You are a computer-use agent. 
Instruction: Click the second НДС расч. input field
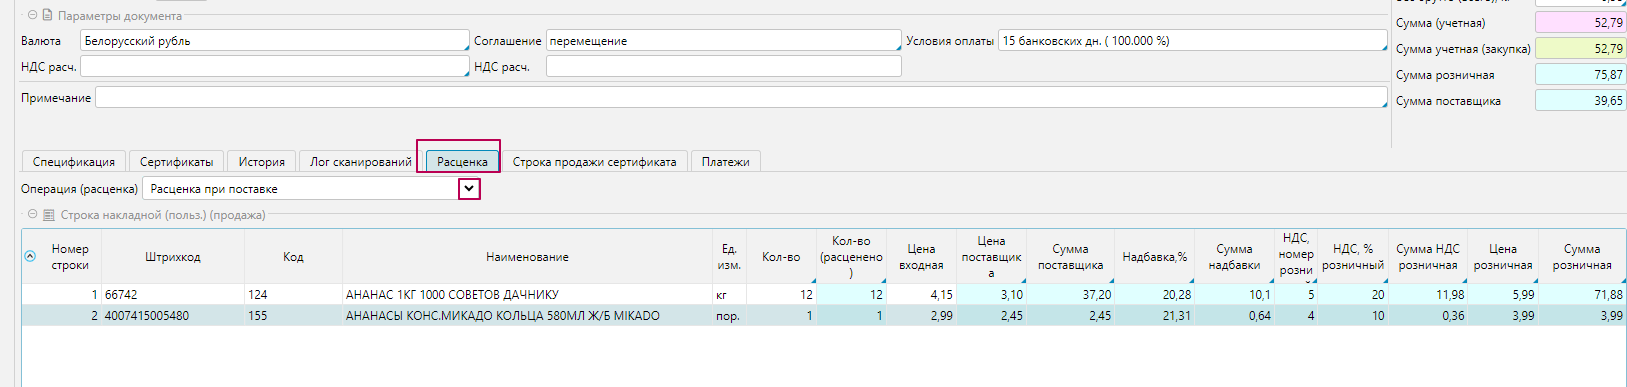pos(723,66)
